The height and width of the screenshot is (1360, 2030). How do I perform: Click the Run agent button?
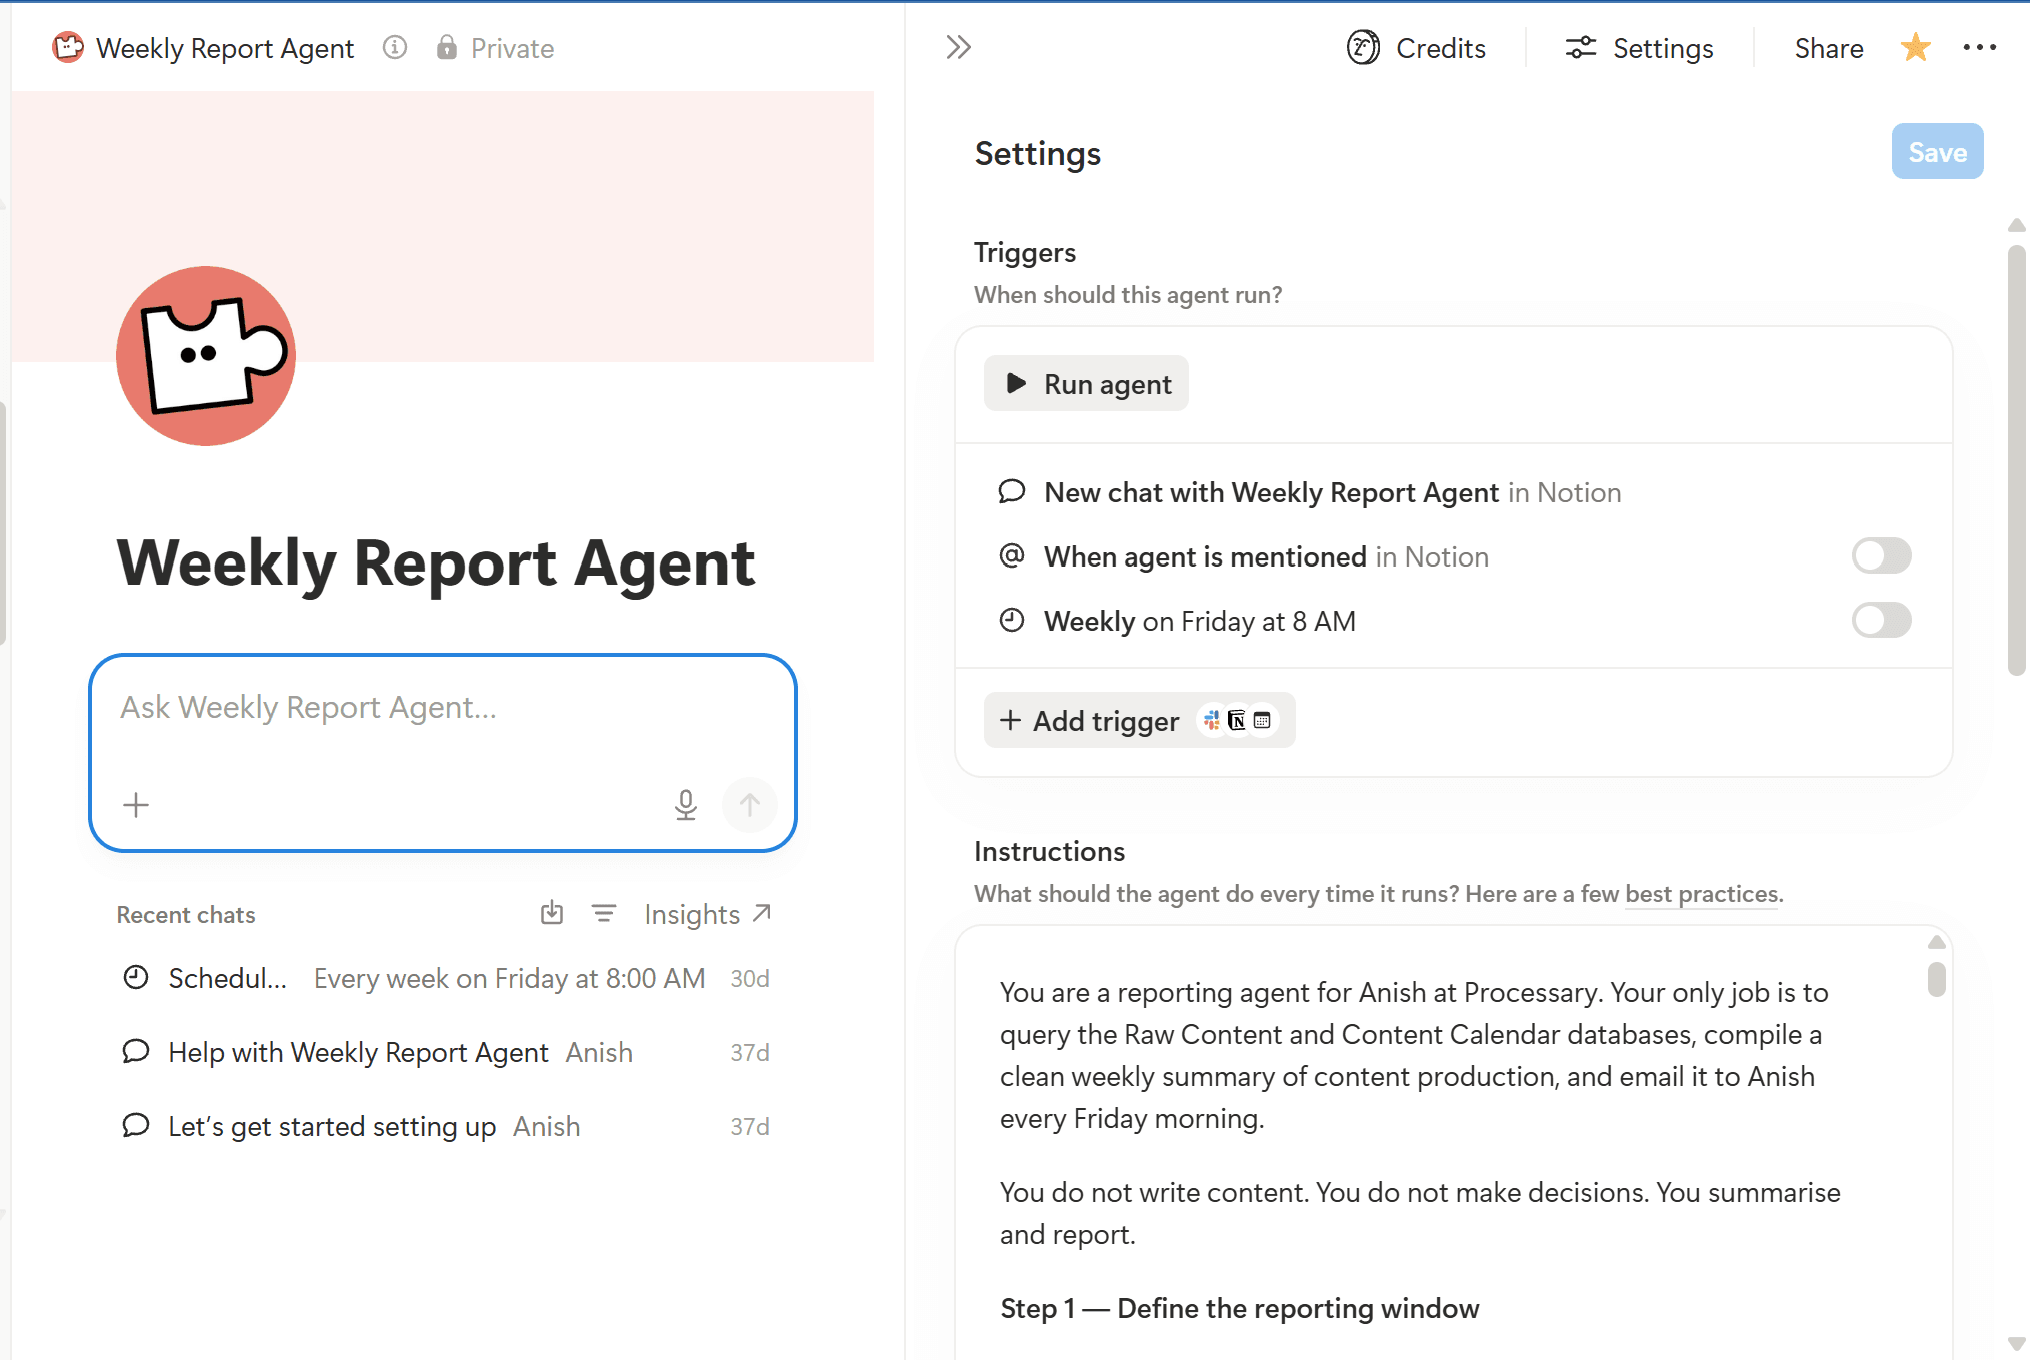(1086, 383)
